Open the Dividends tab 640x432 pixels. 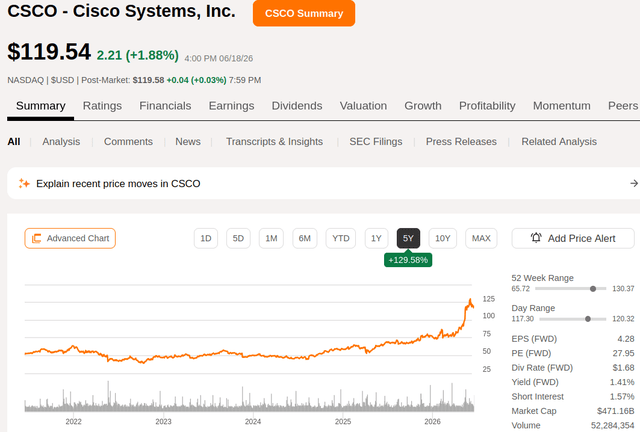pos(297,106)
